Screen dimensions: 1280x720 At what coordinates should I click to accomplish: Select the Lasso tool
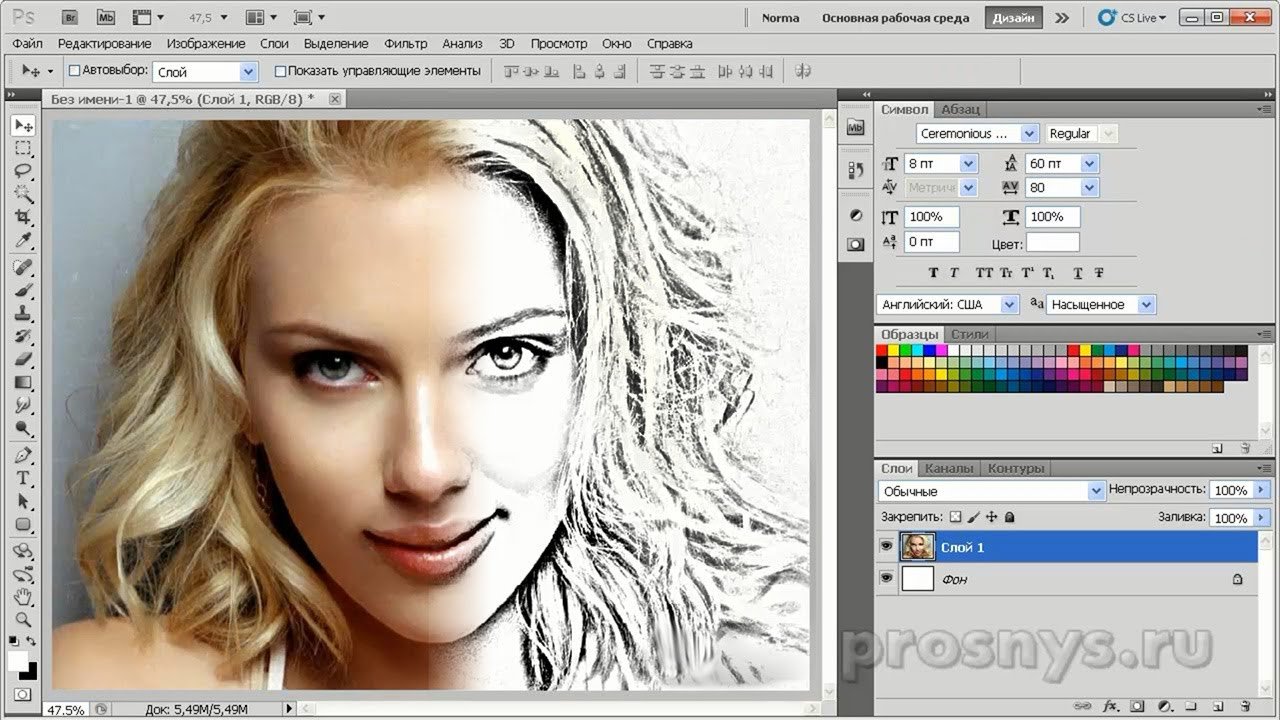(24, 171)
